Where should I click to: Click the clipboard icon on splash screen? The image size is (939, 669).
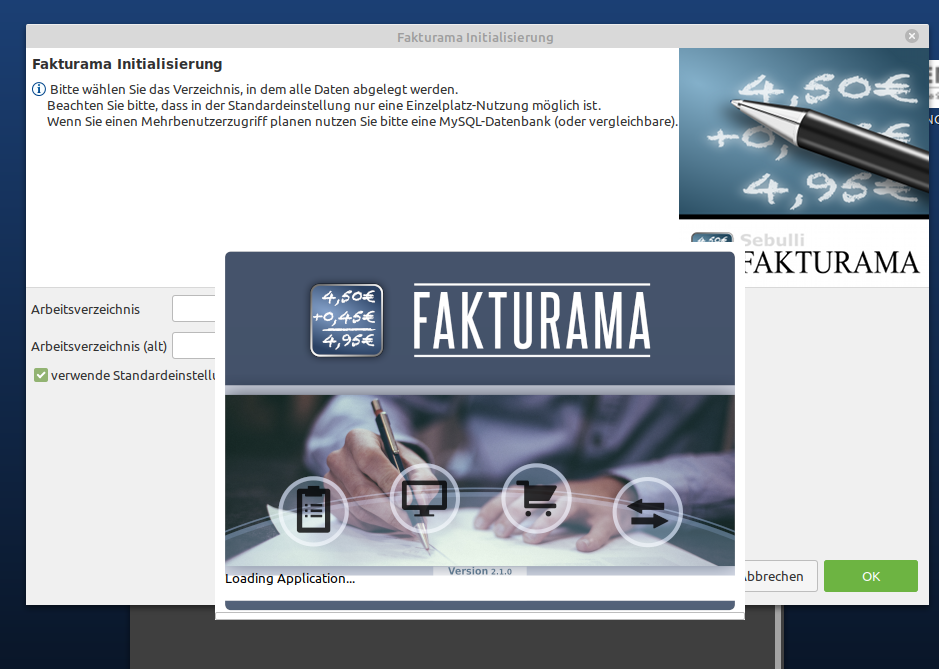point(313,510)
